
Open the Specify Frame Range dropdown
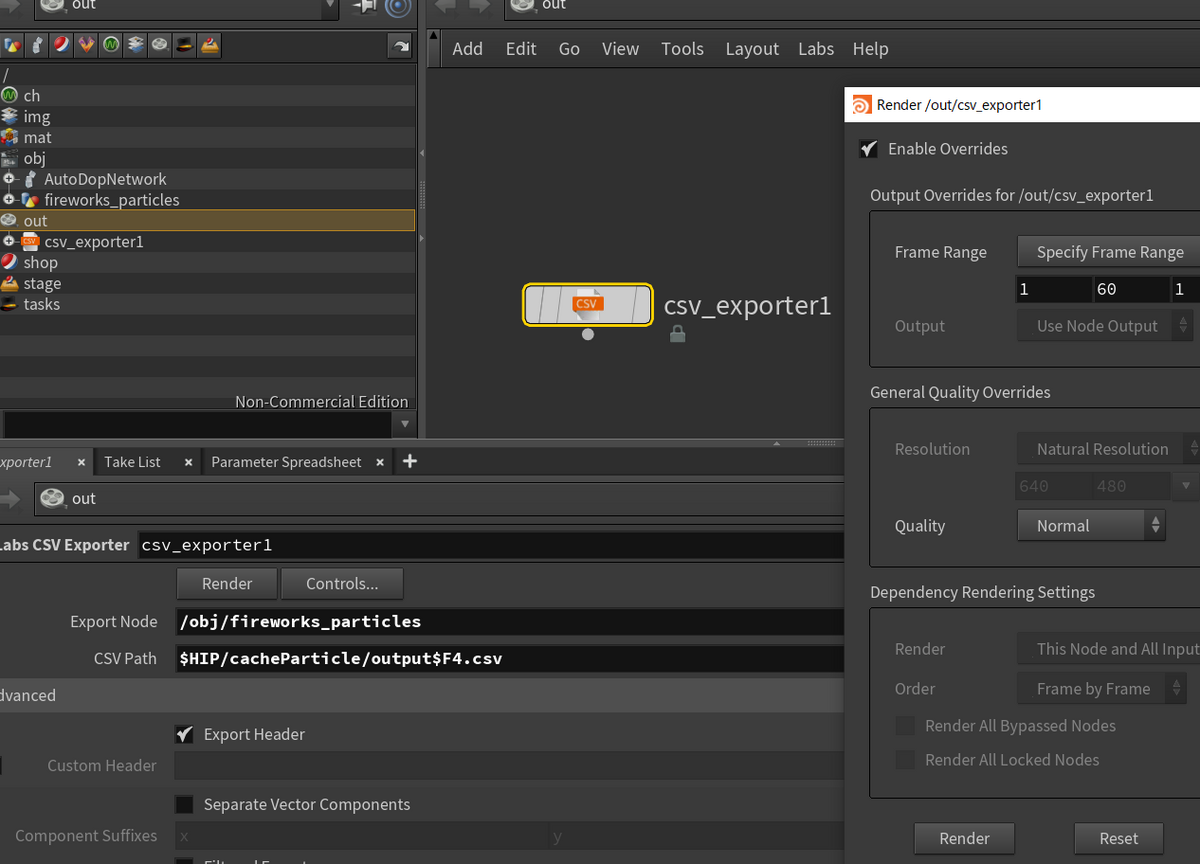point(1108,252)
